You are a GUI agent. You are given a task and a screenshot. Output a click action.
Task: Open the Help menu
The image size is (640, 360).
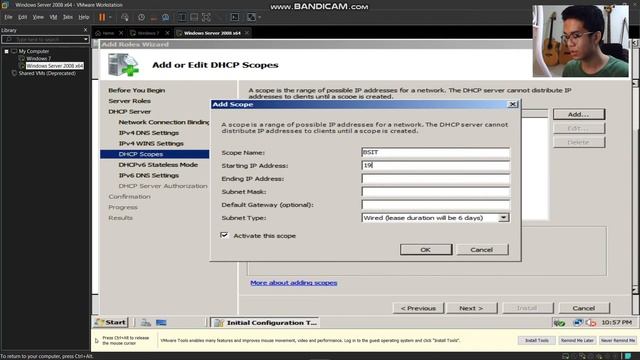tap(84, 17)
